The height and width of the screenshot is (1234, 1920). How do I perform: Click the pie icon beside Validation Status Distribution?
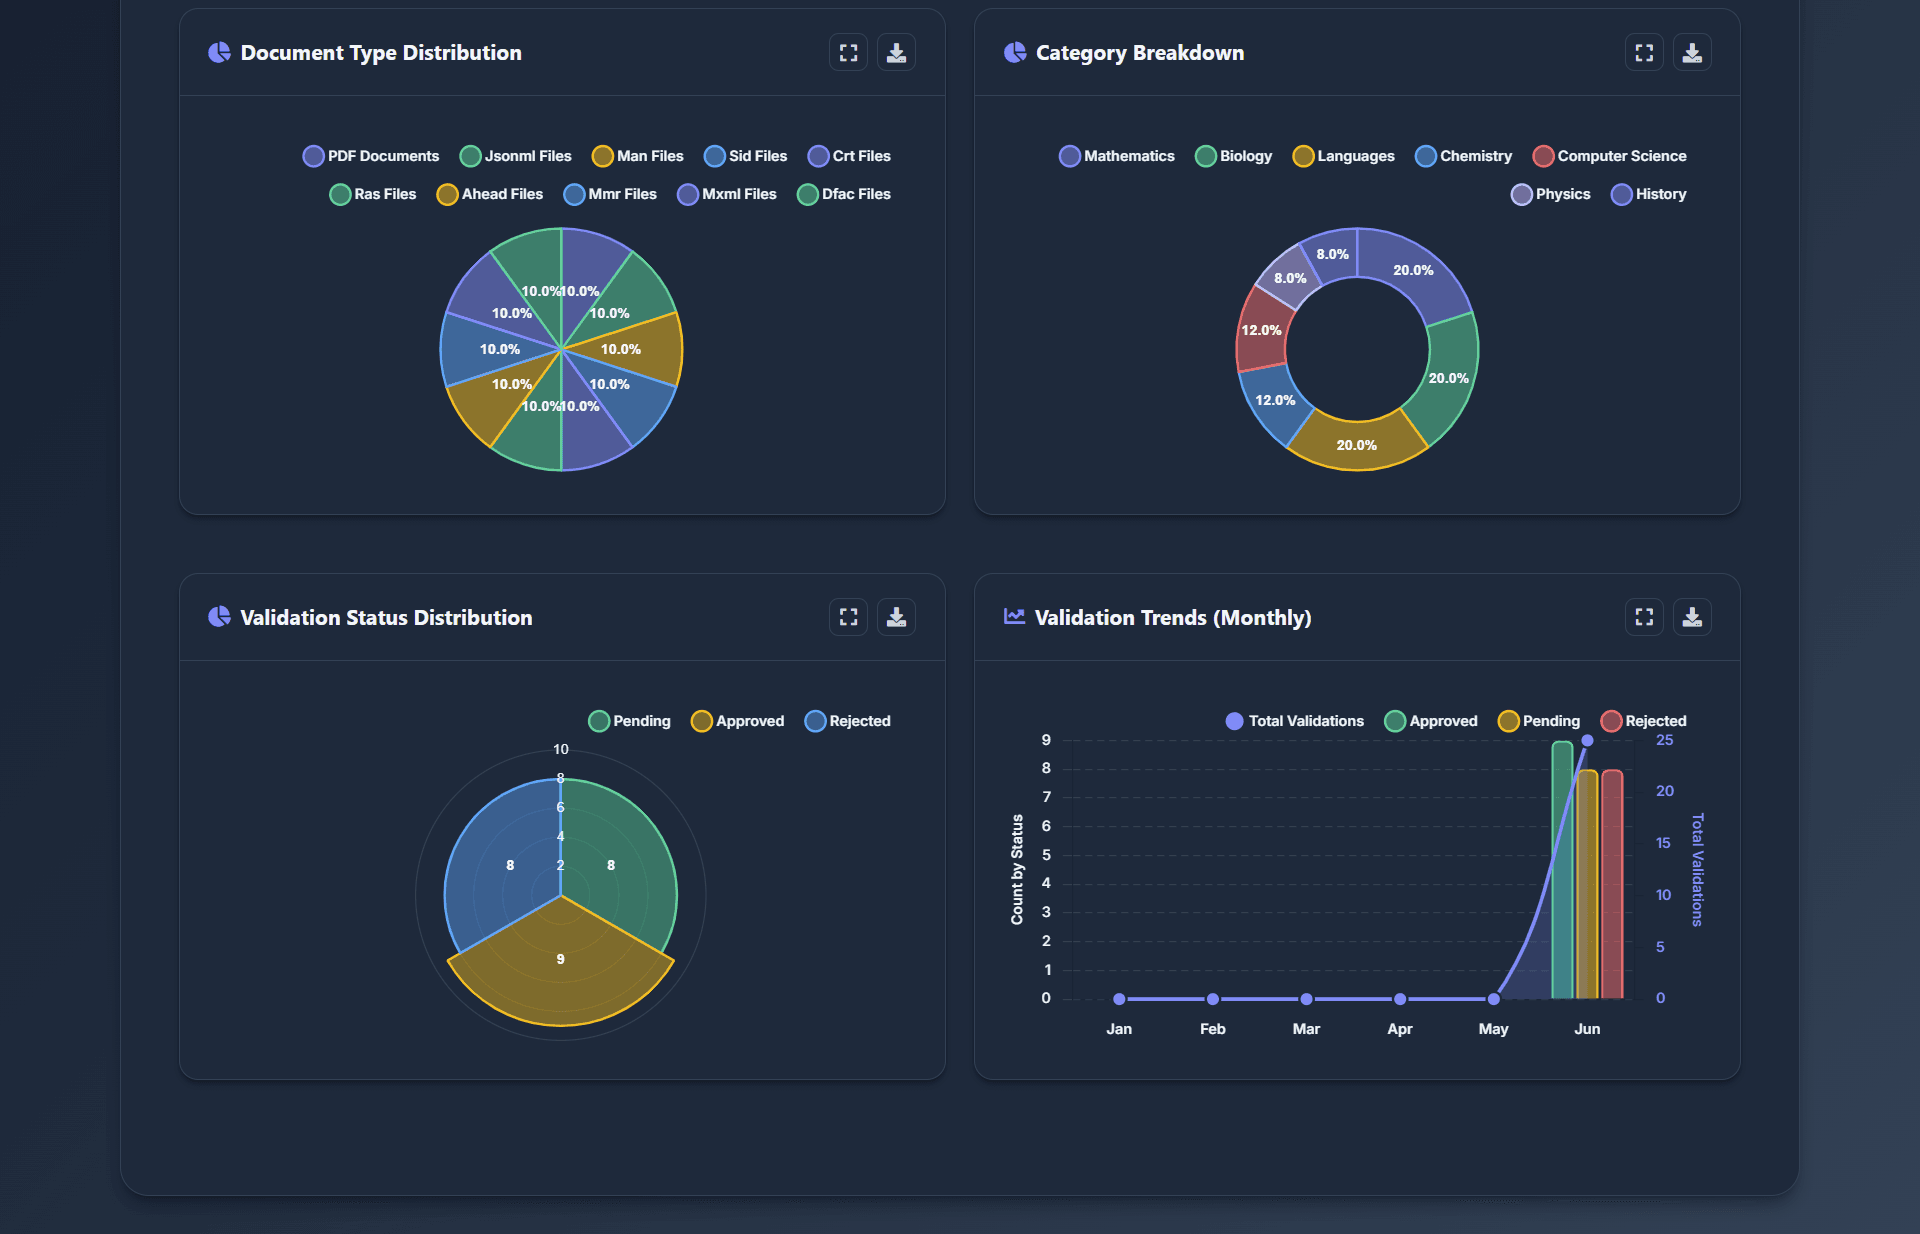(x=219, y=617)
